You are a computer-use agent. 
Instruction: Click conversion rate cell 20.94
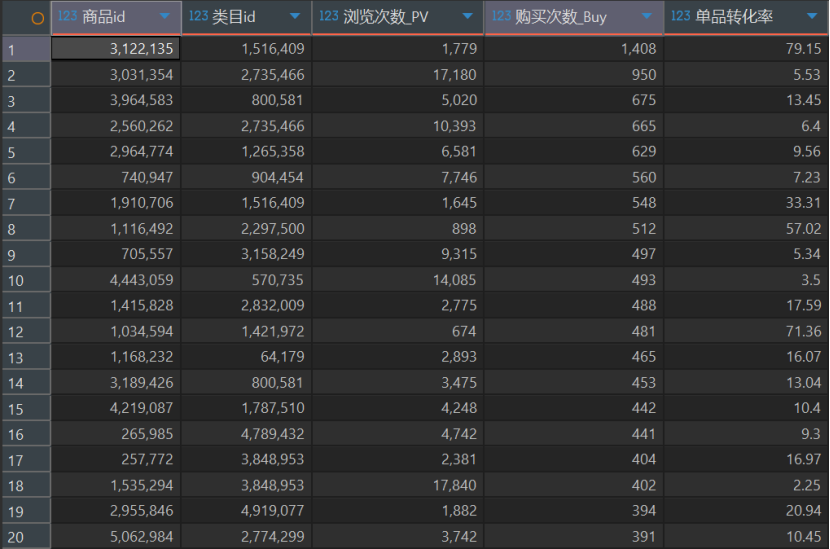click(746, 511)
